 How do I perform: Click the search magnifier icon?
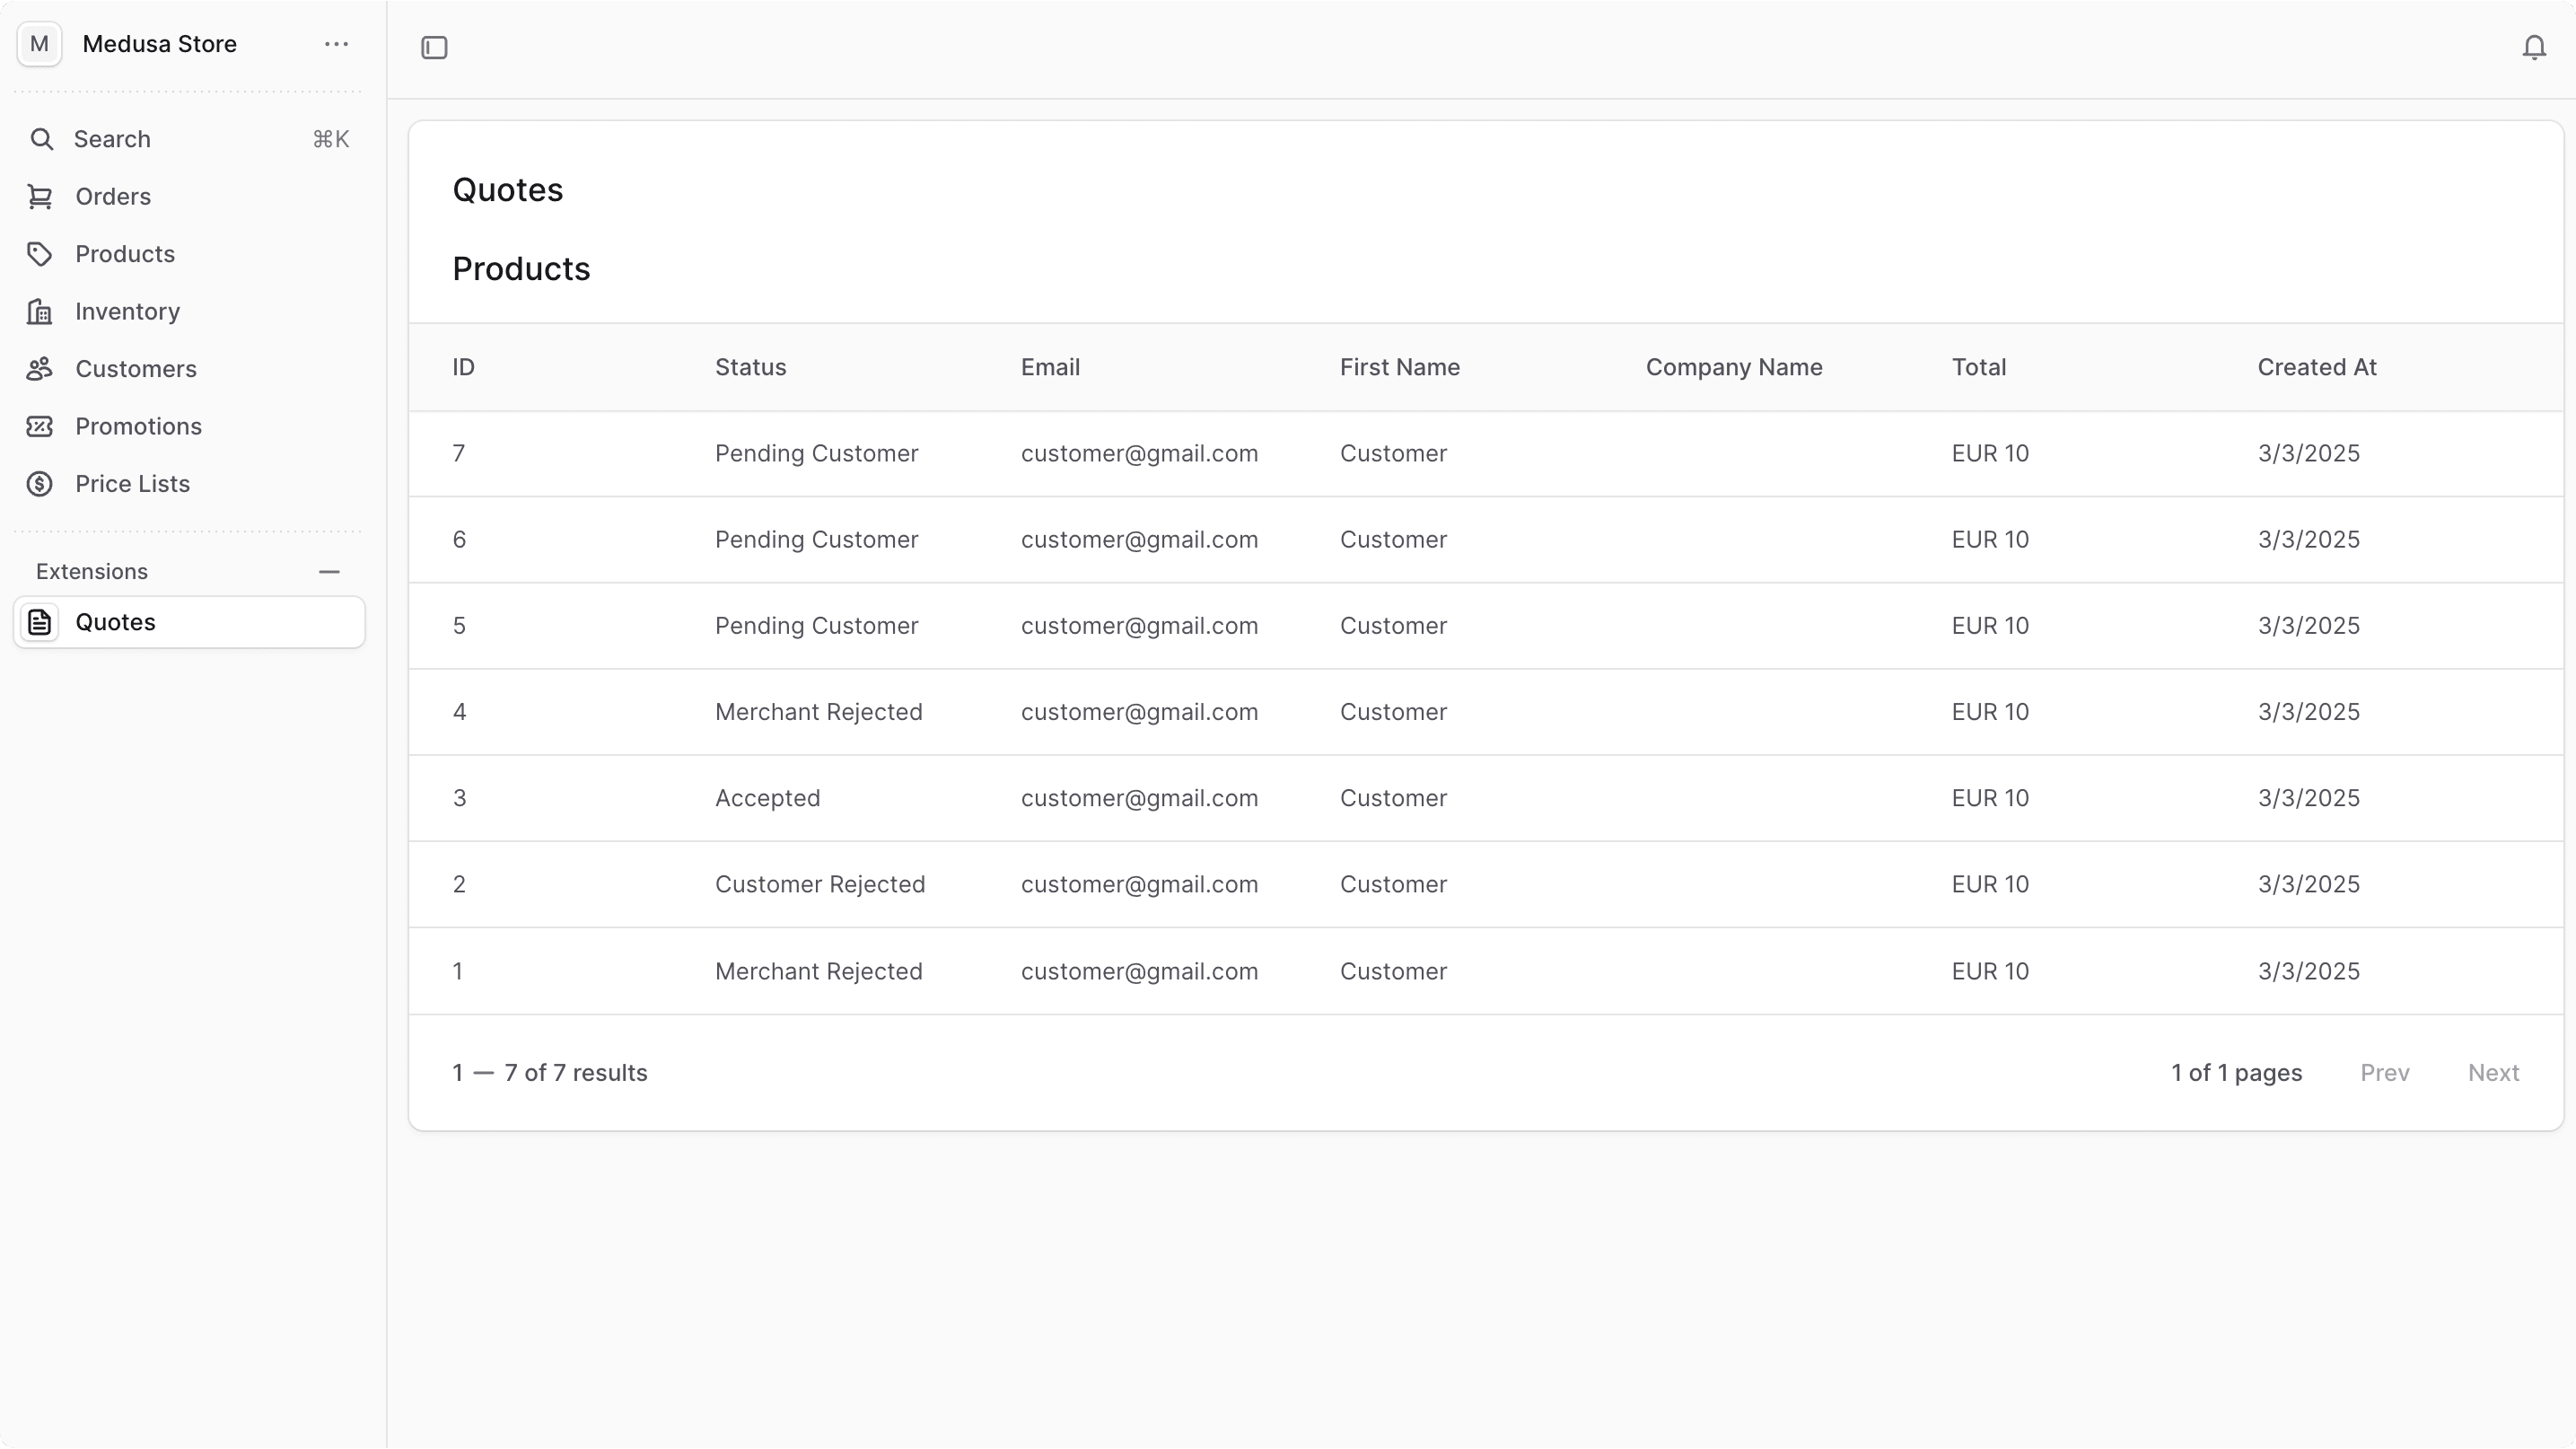[x=42, y=139]
